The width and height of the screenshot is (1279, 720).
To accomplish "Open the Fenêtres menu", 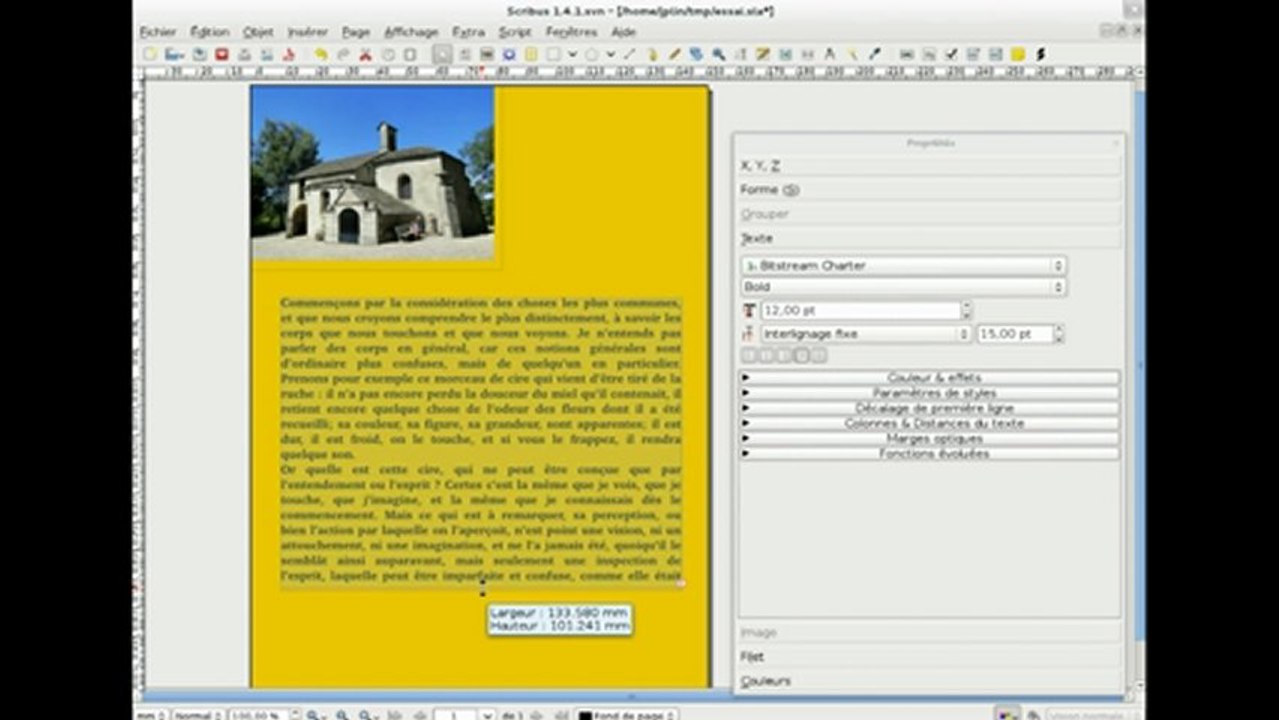I will pos(571,32).
